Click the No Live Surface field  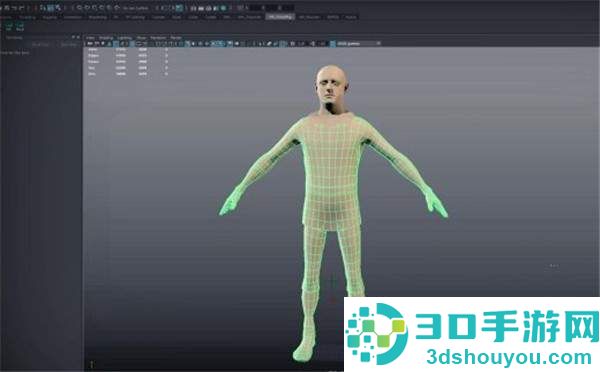136,8
